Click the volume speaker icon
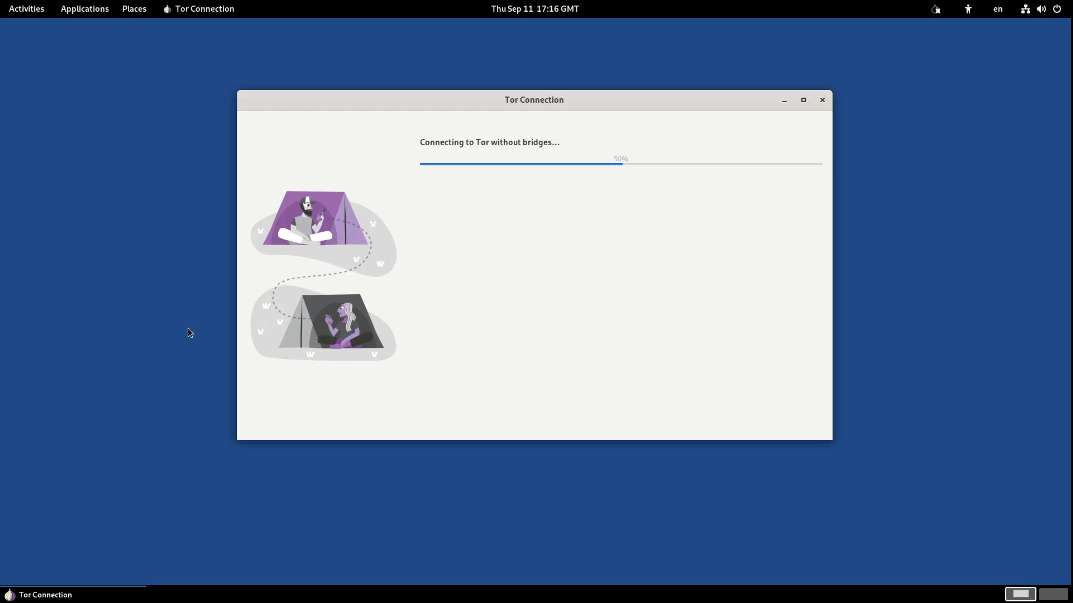Viewport: 1073px width, 603px height. pos(1041,9)
